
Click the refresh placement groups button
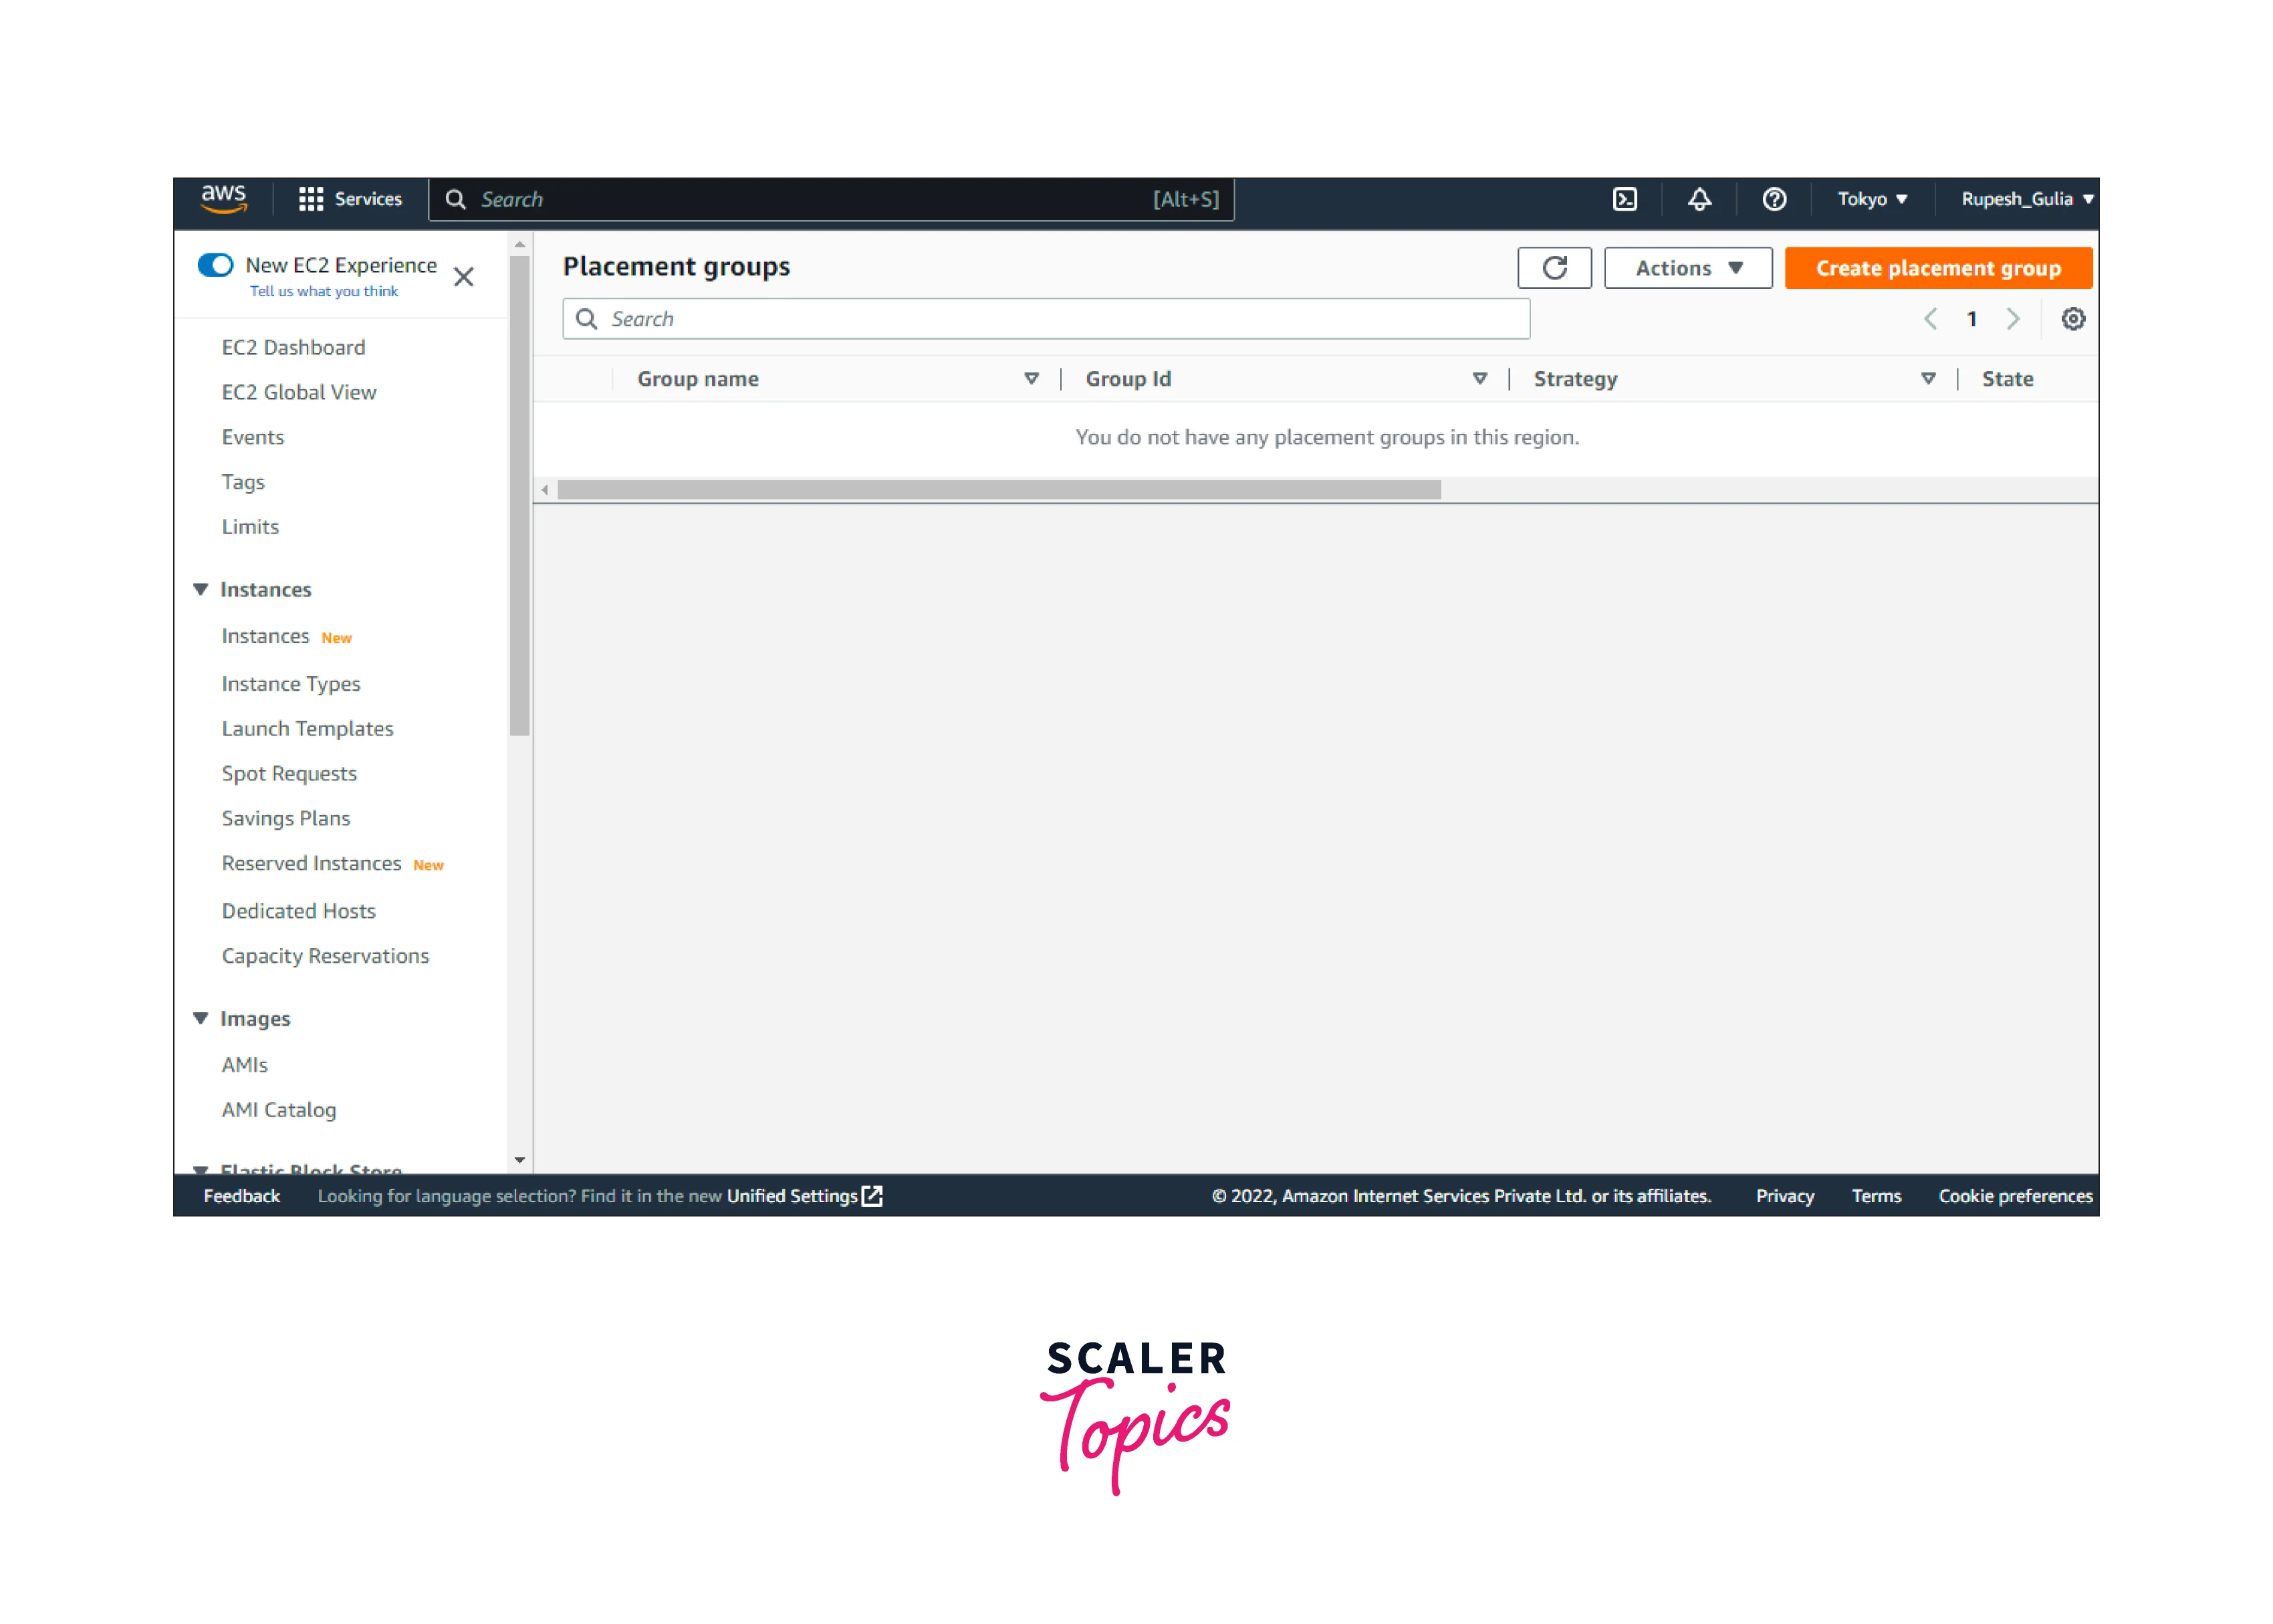(1554, 268)
